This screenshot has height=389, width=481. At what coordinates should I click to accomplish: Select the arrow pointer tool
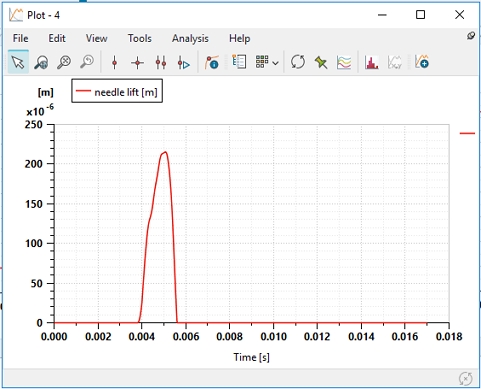(x=18, y=62)
